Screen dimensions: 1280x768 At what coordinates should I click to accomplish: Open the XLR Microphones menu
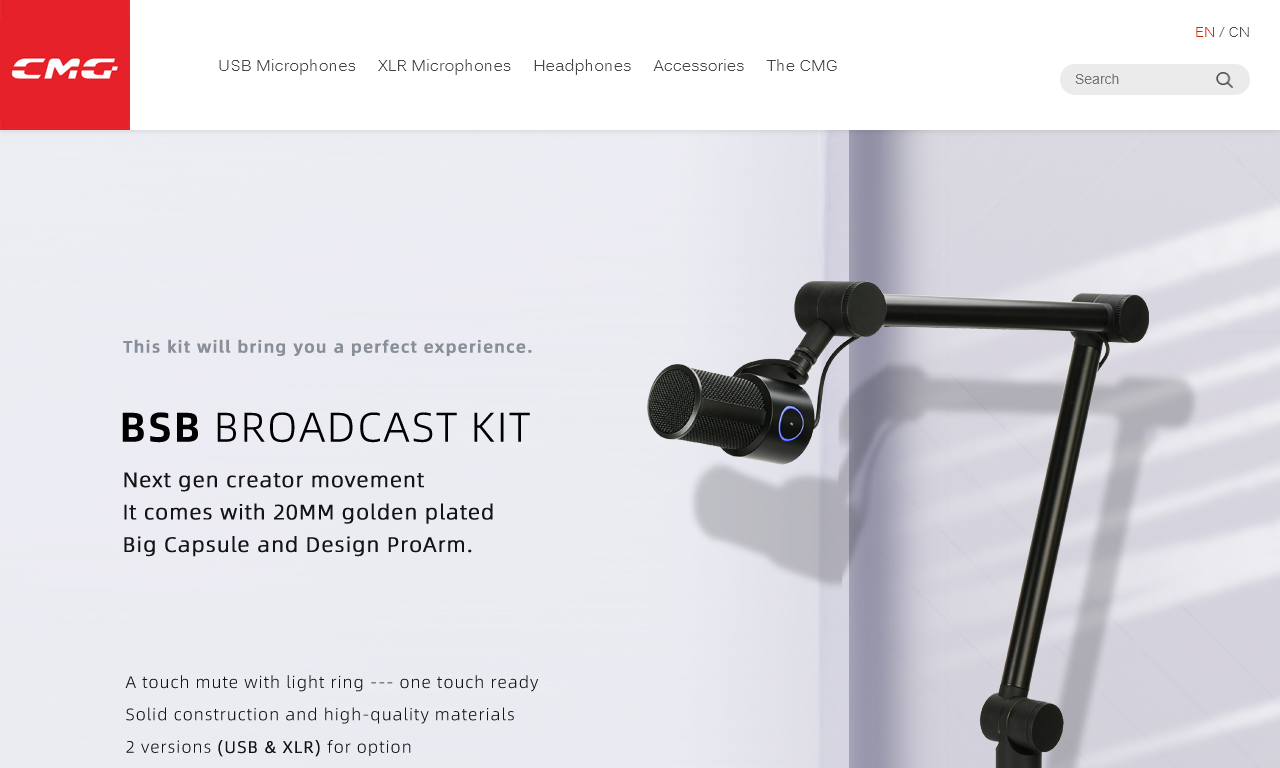pyautogui.click(x=444, y=66)
